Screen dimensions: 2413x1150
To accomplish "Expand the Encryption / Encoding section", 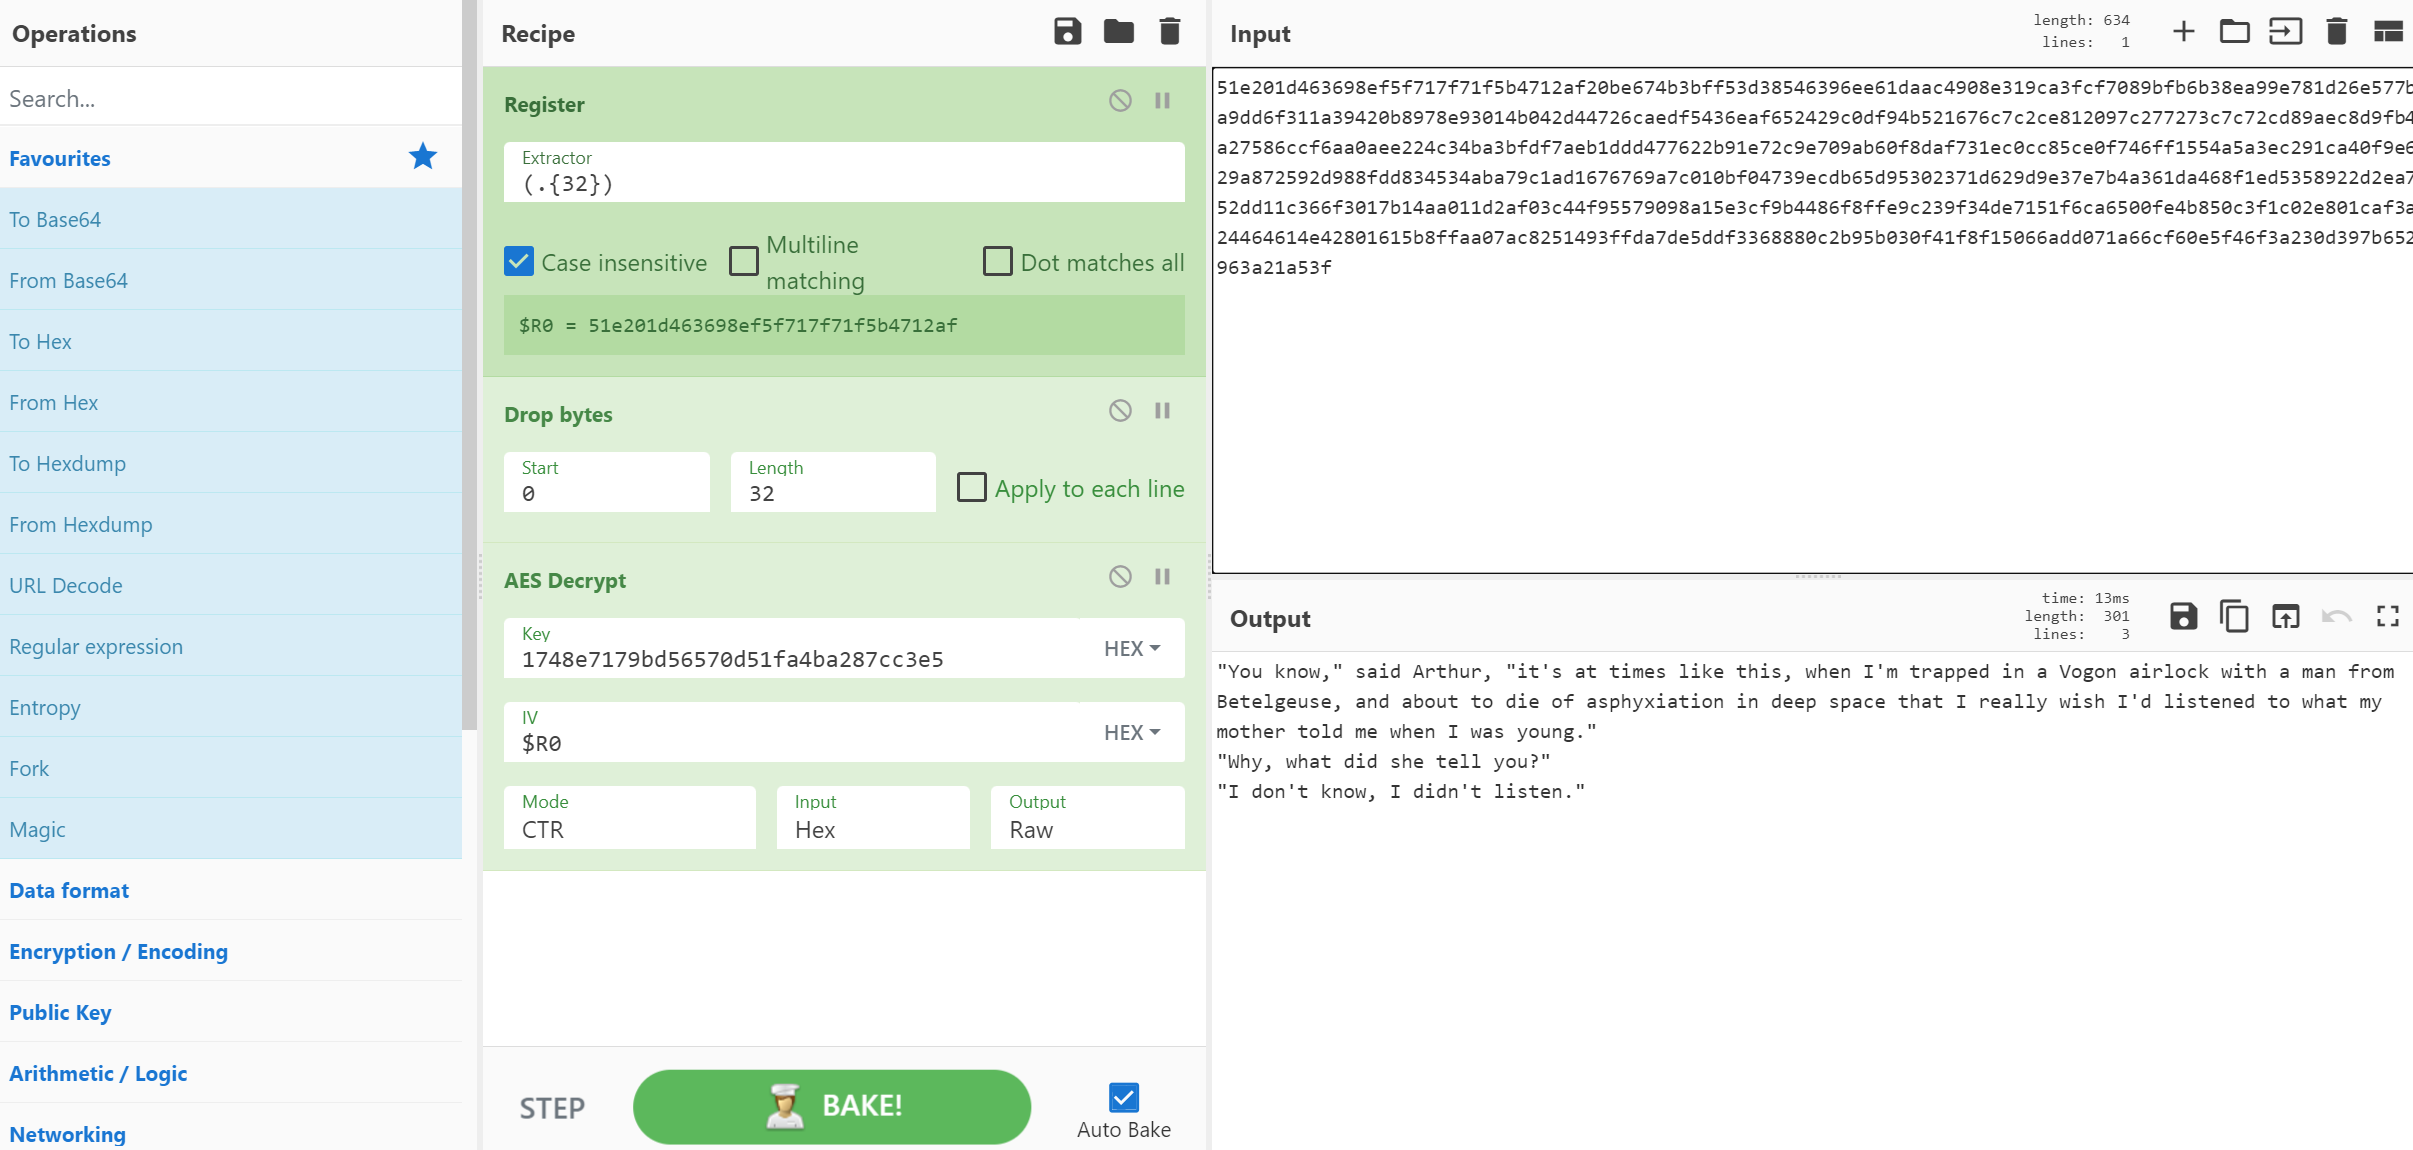I will coord(118,950).
